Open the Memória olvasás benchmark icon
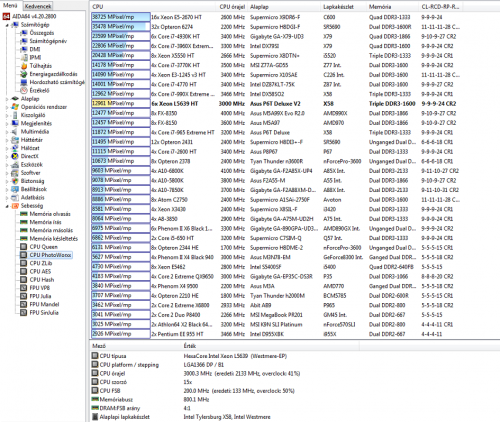The height and width of the screenshot is (422, 500). click(x=23, y=214)
